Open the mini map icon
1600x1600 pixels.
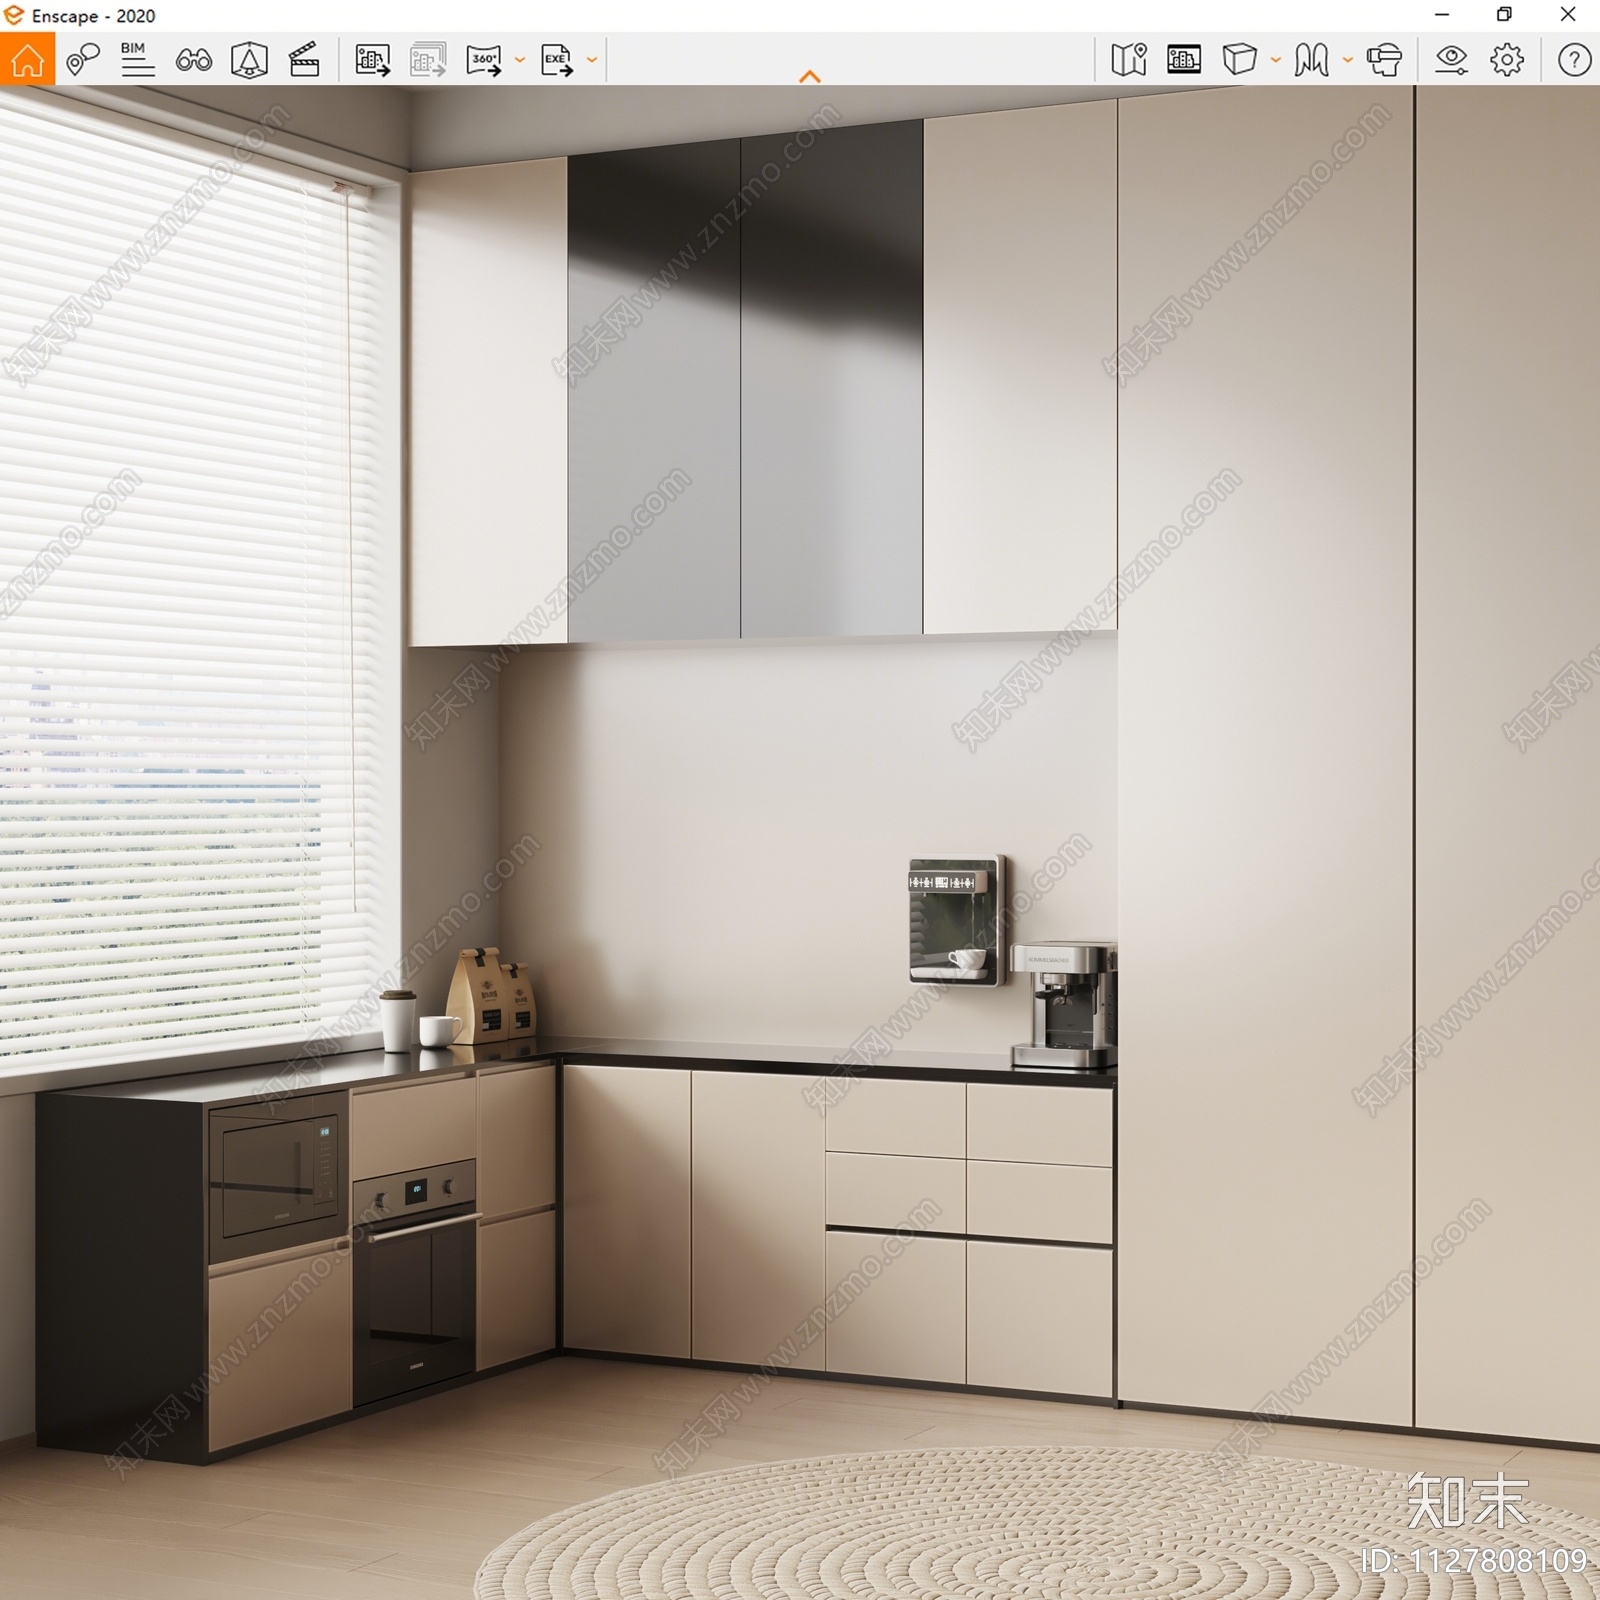tap(1129, 60)
